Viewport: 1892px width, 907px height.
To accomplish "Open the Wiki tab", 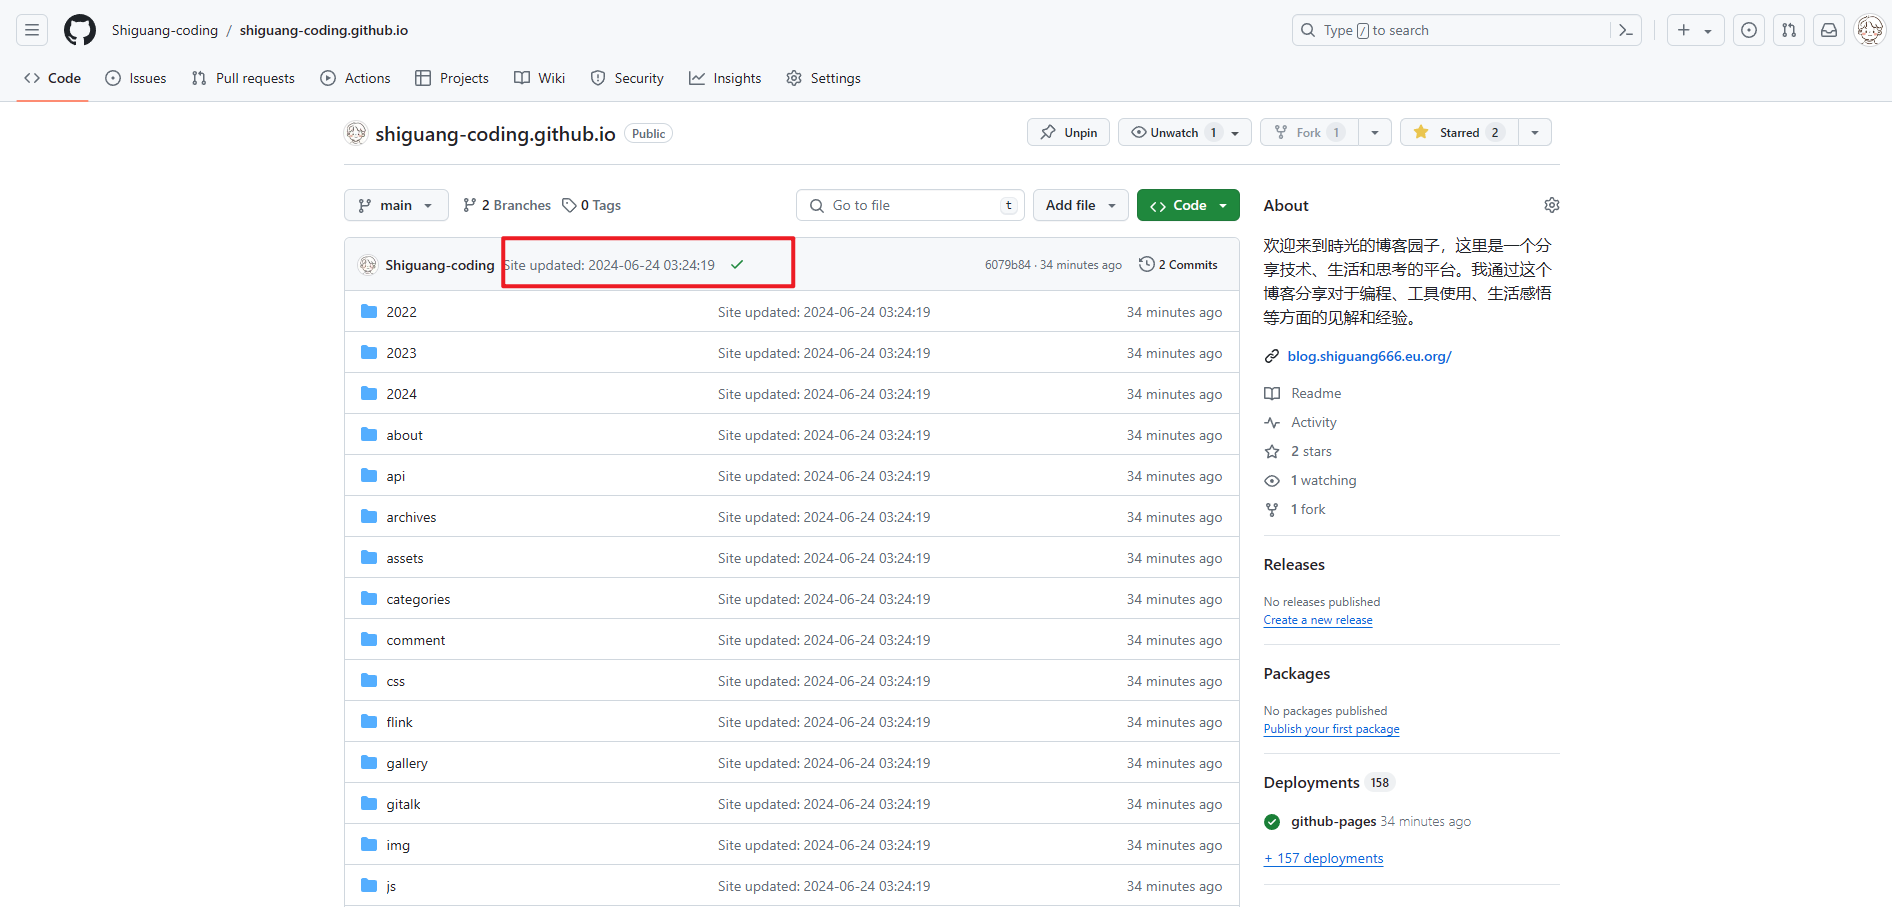I will (540, 78).
